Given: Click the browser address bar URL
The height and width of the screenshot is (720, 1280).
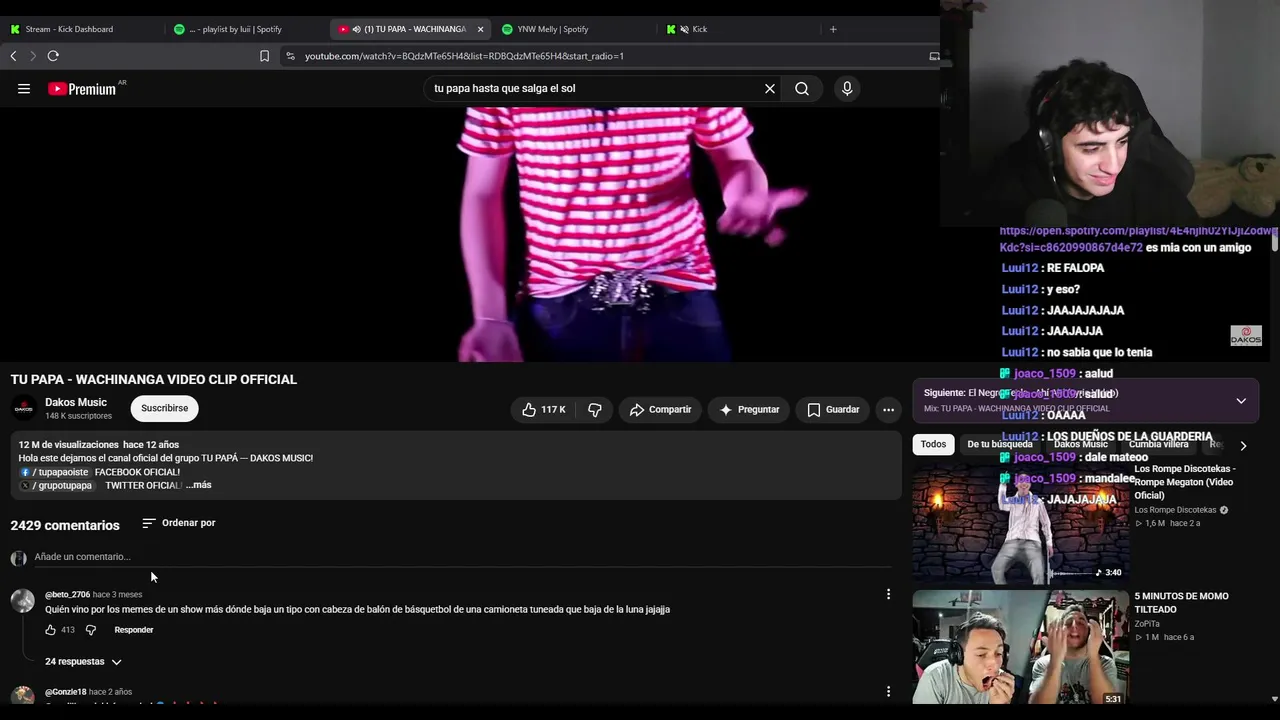Looking at the screenshot, I should coord(464,56).
